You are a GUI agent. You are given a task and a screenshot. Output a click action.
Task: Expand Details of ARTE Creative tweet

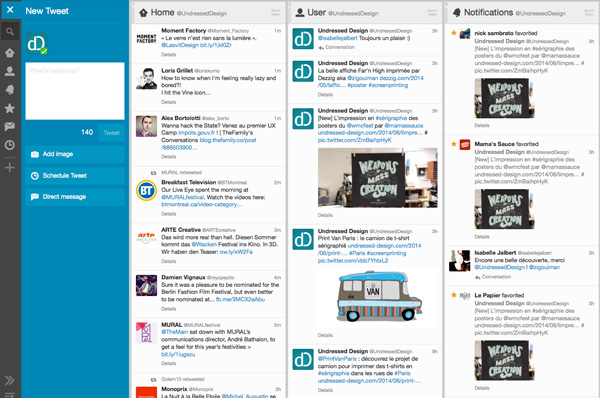click(x=169, y=261)
